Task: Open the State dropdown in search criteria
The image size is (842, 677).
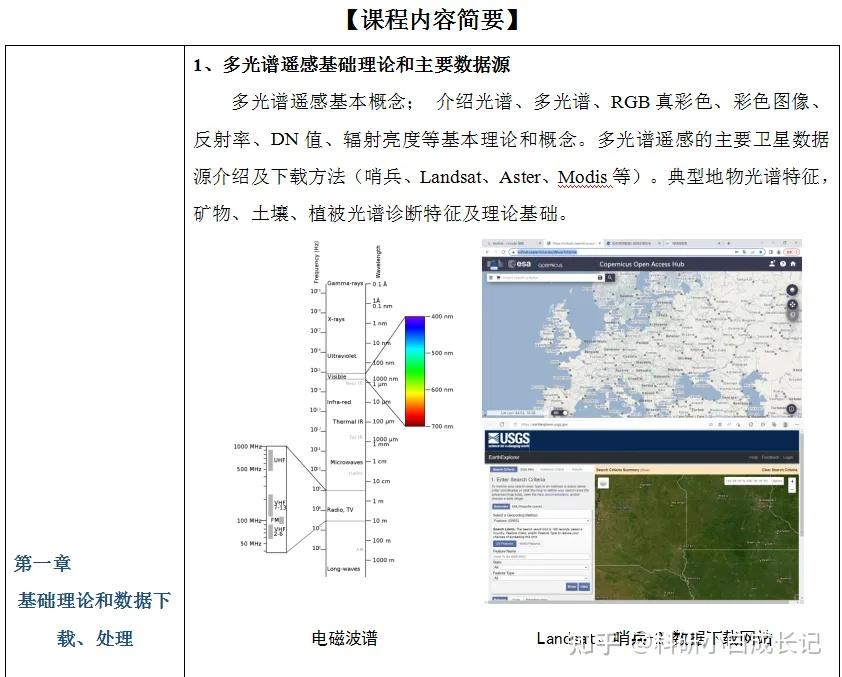Action: (540, 566)
